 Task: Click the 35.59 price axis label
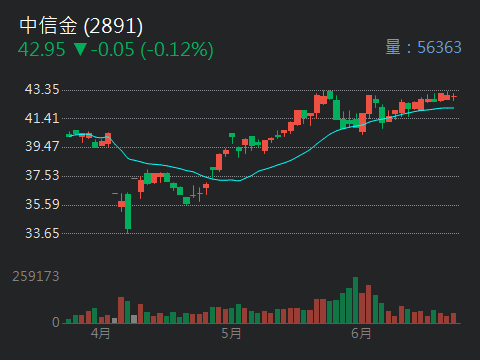click(42, 204)
